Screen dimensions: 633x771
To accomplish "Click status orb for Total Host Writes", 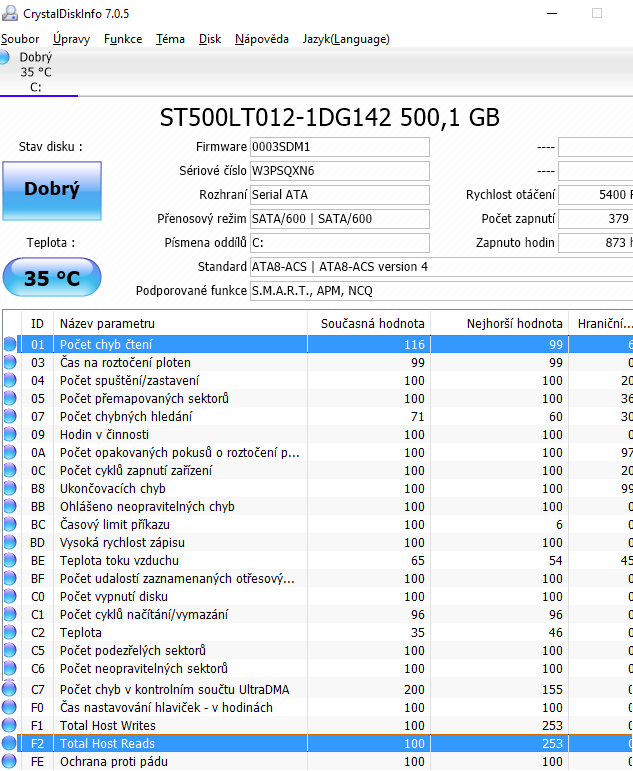I will [10, 725].
